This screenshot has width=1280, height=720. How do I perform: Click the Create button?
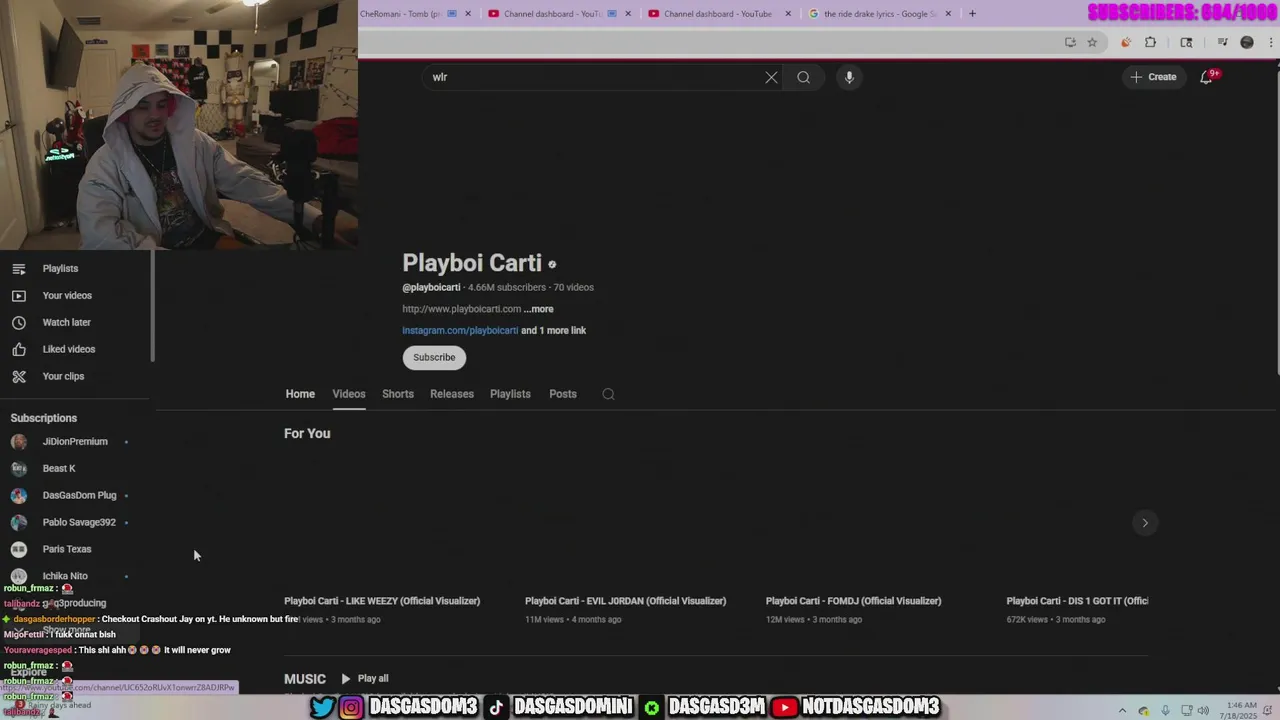1153,77
